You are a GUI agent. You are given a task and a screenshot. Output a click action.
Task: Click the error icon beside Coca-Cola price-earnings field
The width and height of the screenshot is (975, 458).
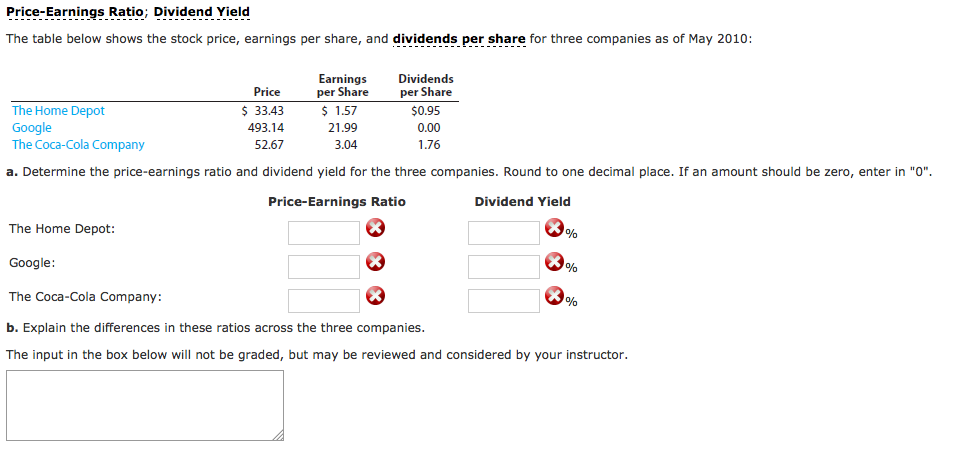374,297
